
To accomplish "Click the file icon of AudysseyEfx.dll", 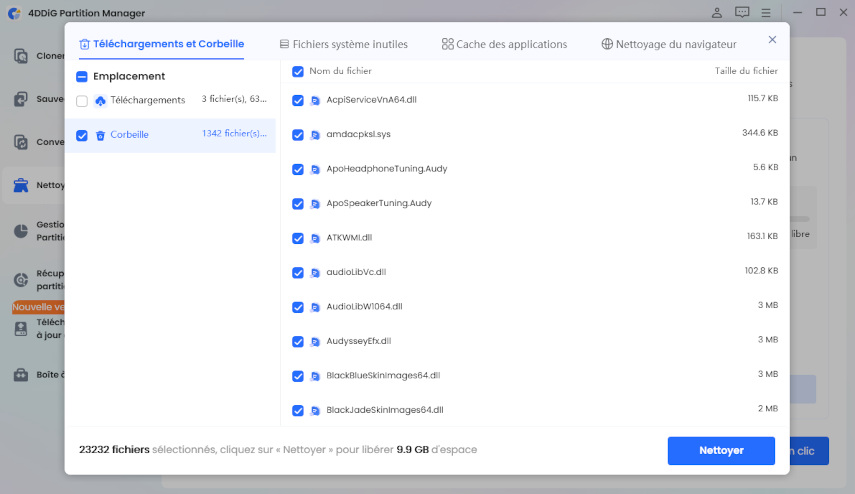I will click(315, 341).
